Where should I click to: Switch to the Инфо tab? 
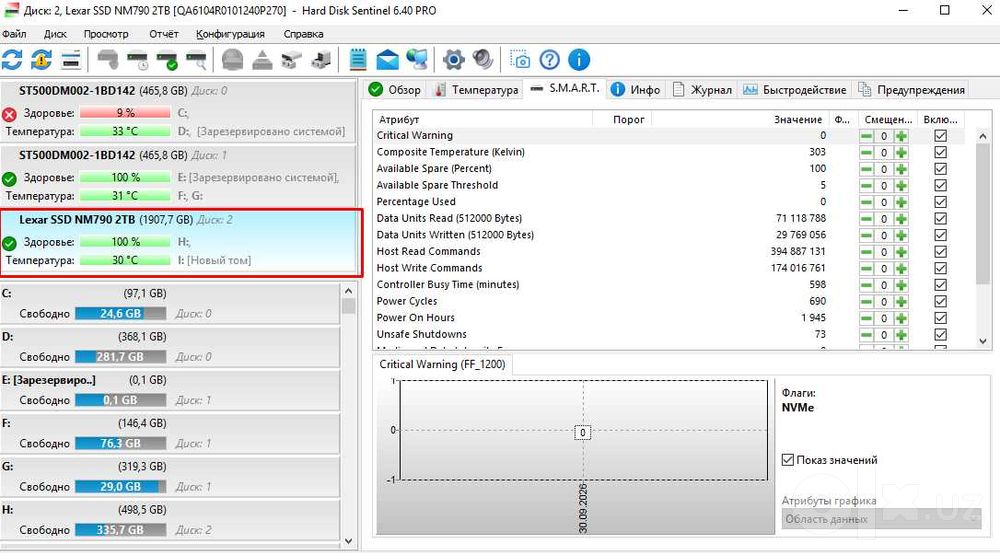click(636, 90)
